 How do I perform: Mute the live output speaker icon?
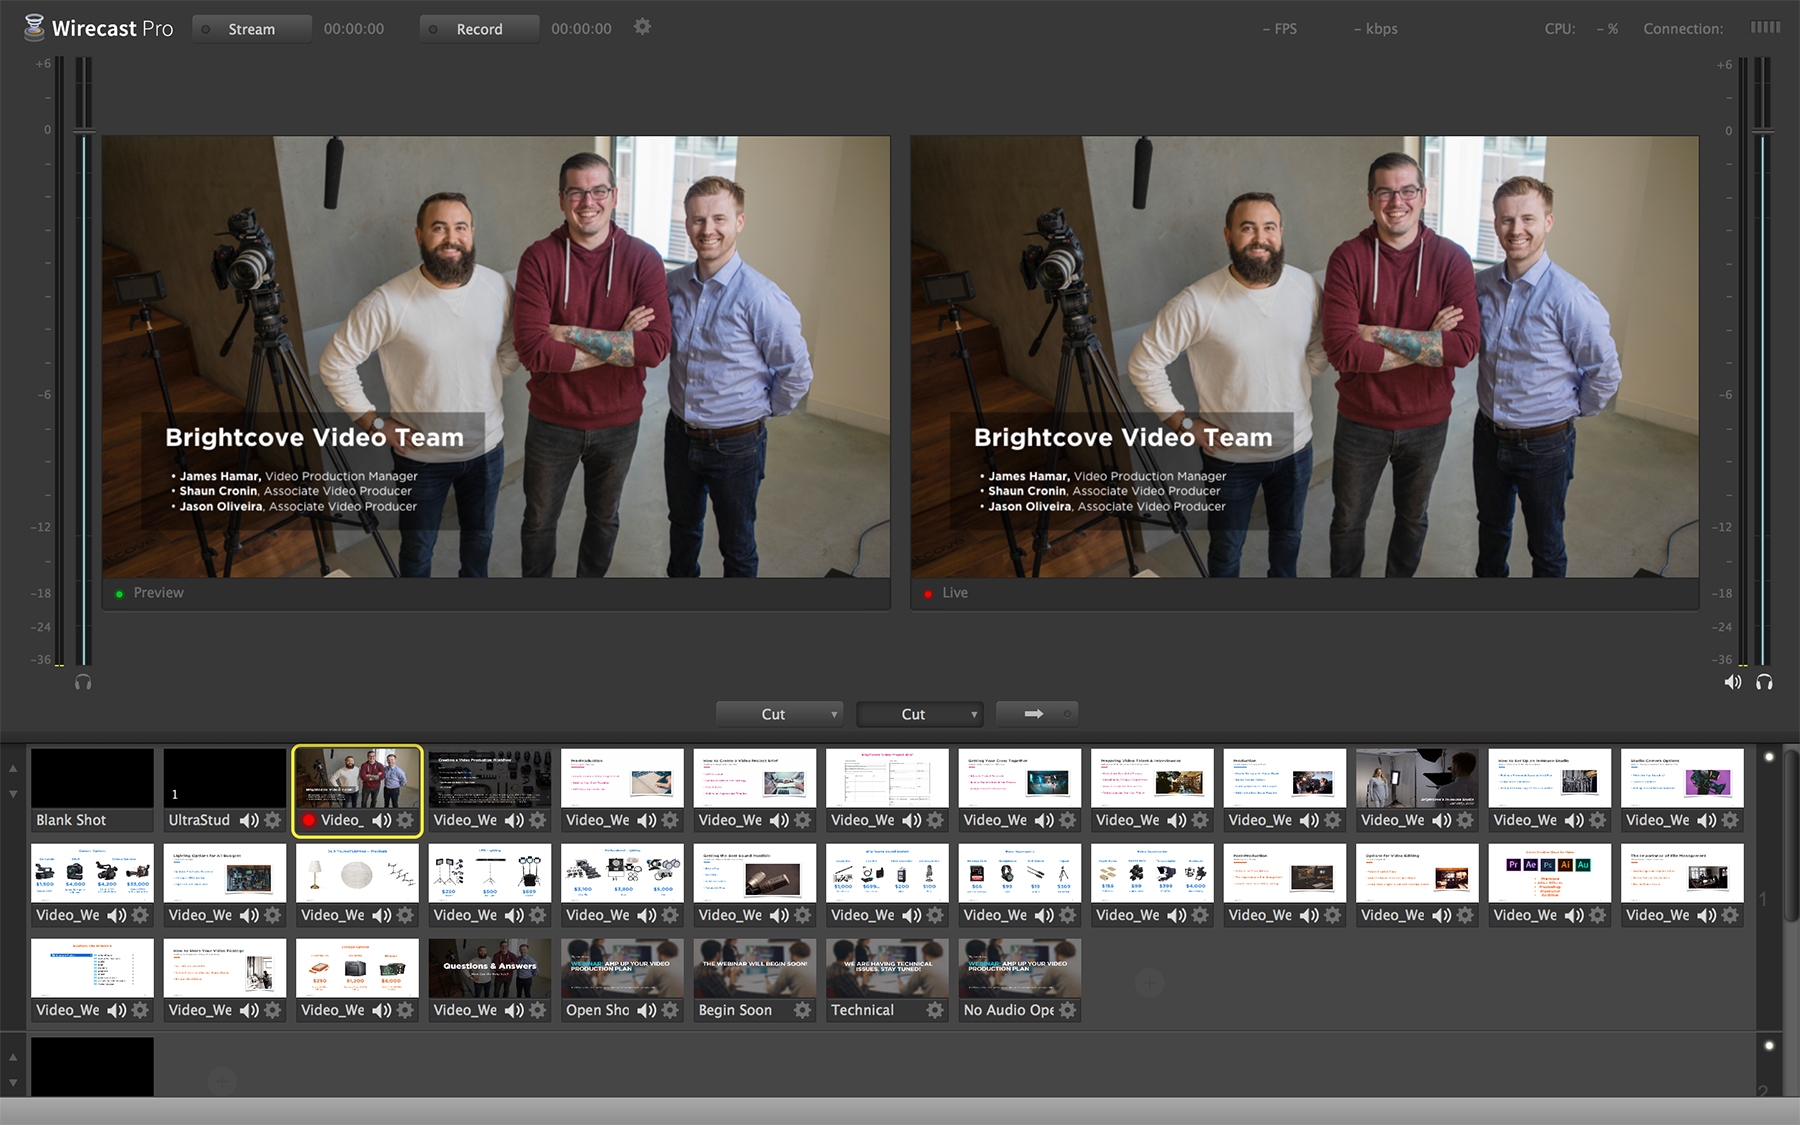[x=1733, y=682]
